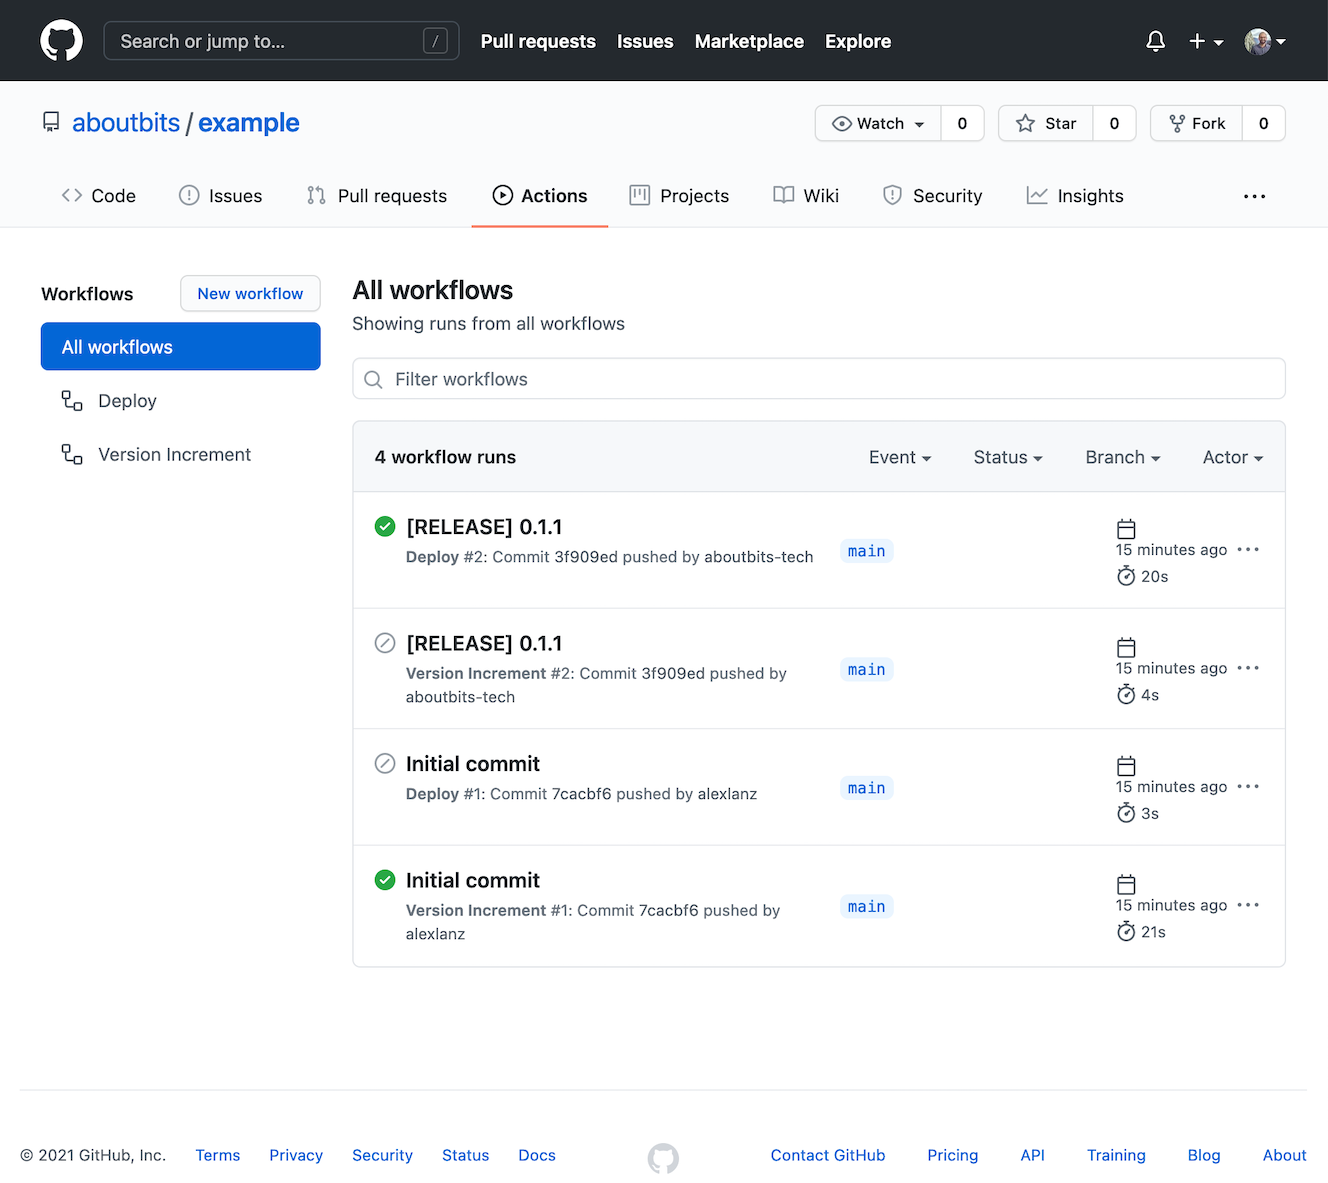The width and height of the screenshot is (1328, 1183).
Task: Click the skipped status icon on Deploy #1
Action: tap(385, 763)
